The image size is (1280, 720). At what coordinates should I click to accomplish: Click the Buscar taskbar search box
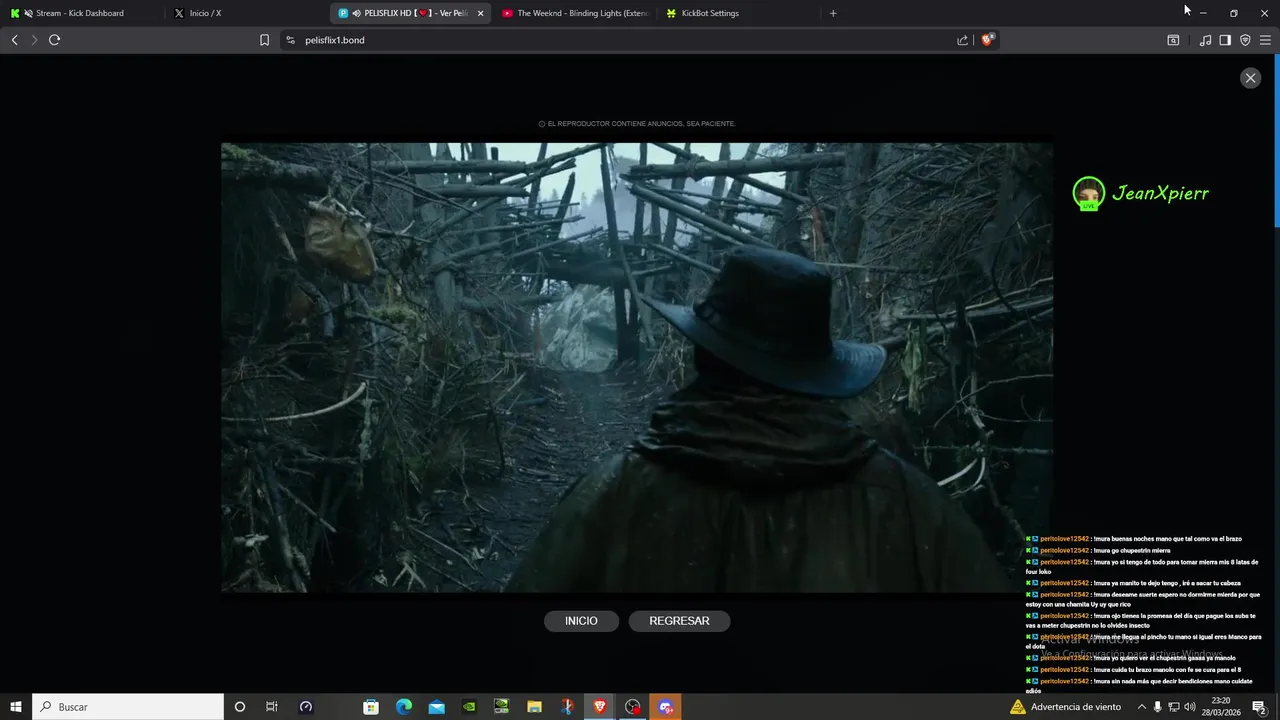click(128, 707)
